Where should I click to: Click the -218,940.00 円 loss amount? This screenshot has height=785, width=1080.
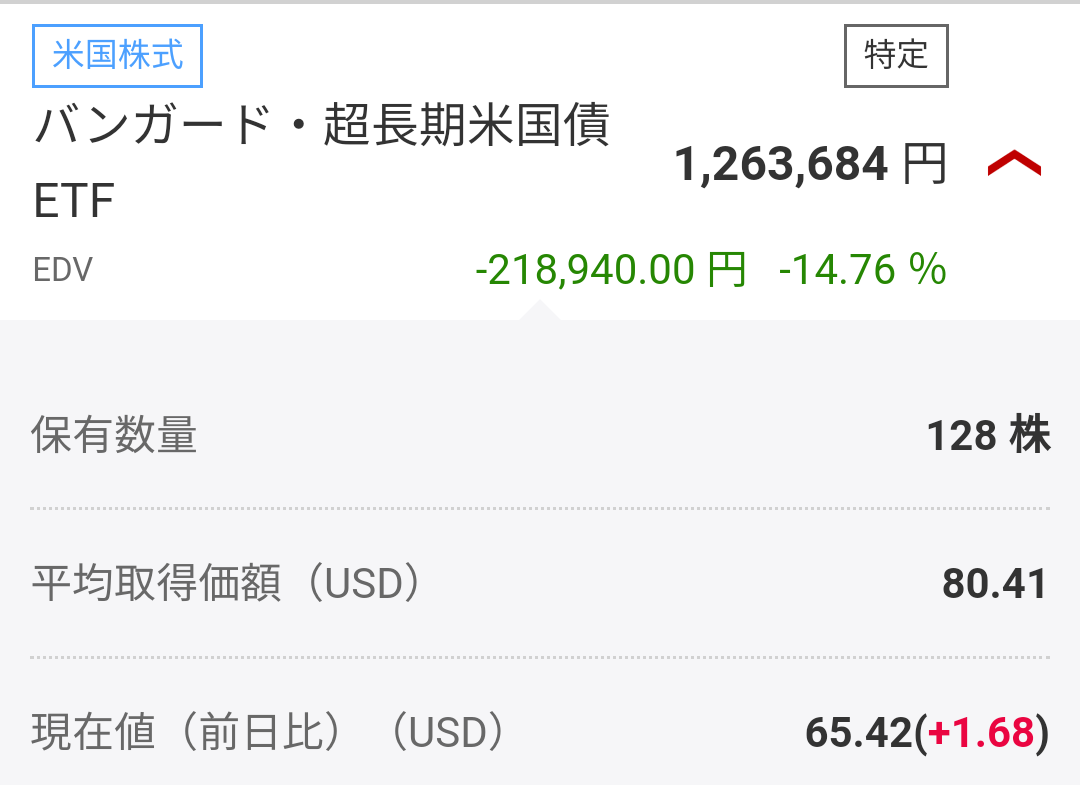[610, 270]
